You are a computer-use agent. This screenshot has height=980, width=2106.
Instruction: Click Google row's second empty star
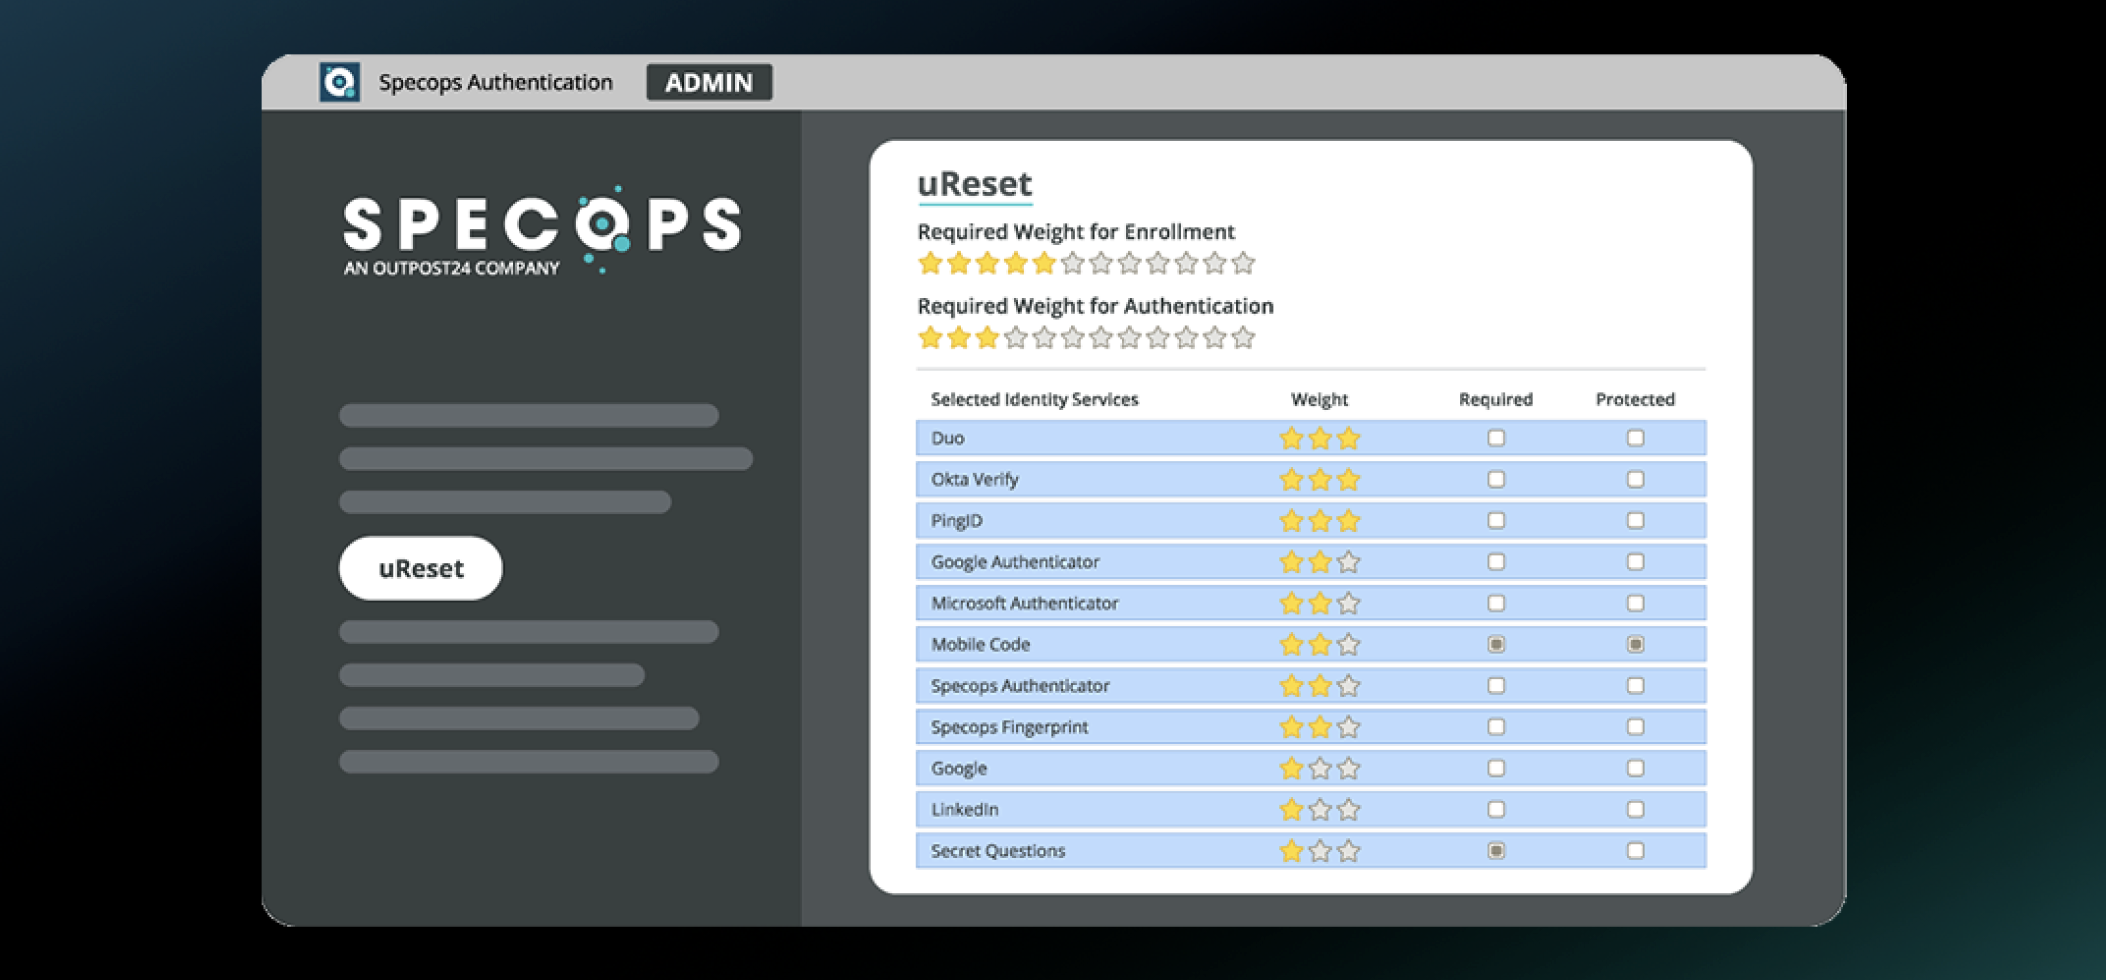coord(1320,768)
